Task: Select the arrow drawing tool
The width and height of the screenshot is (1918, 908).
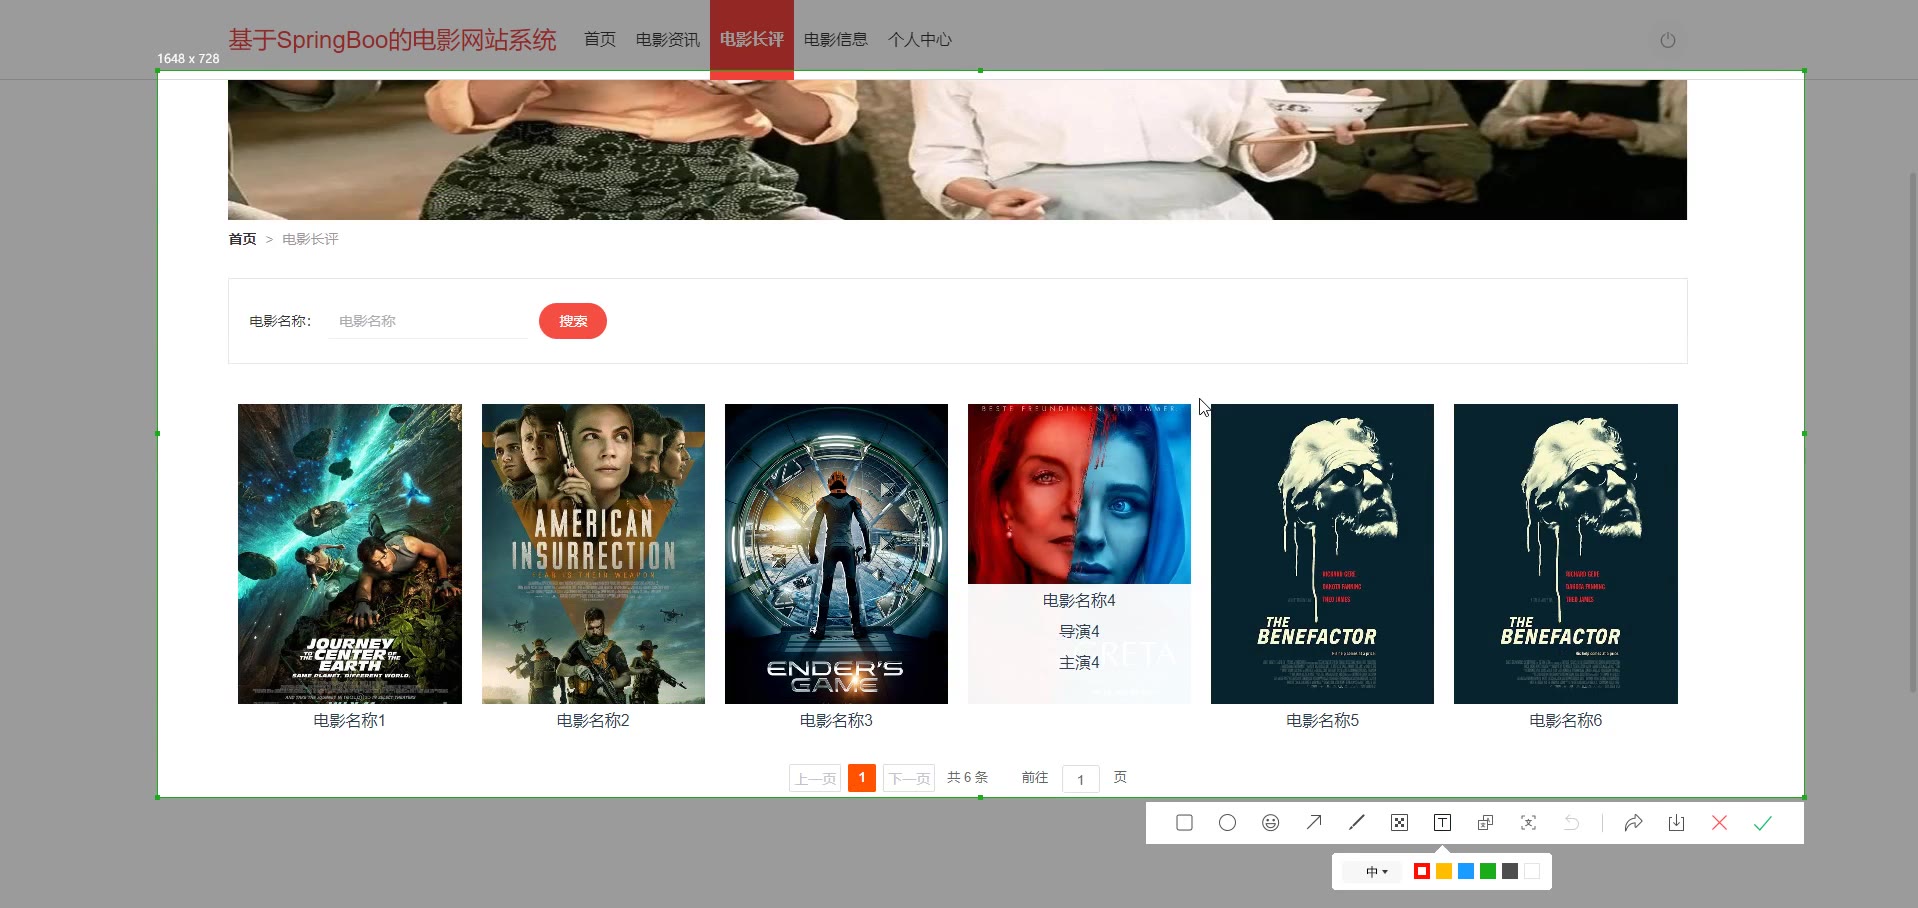Action: tap(1314, 822)
